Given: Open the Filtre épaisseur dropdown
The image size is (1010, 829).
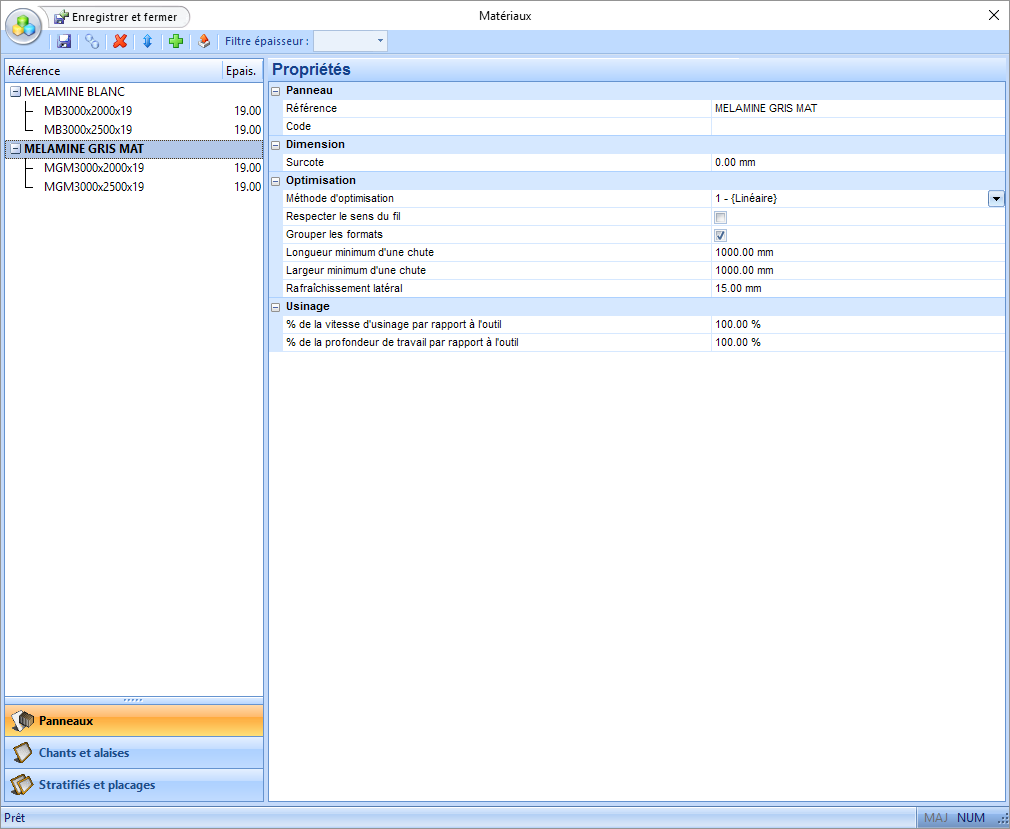Looking at the screenshot, I should 380,41.
